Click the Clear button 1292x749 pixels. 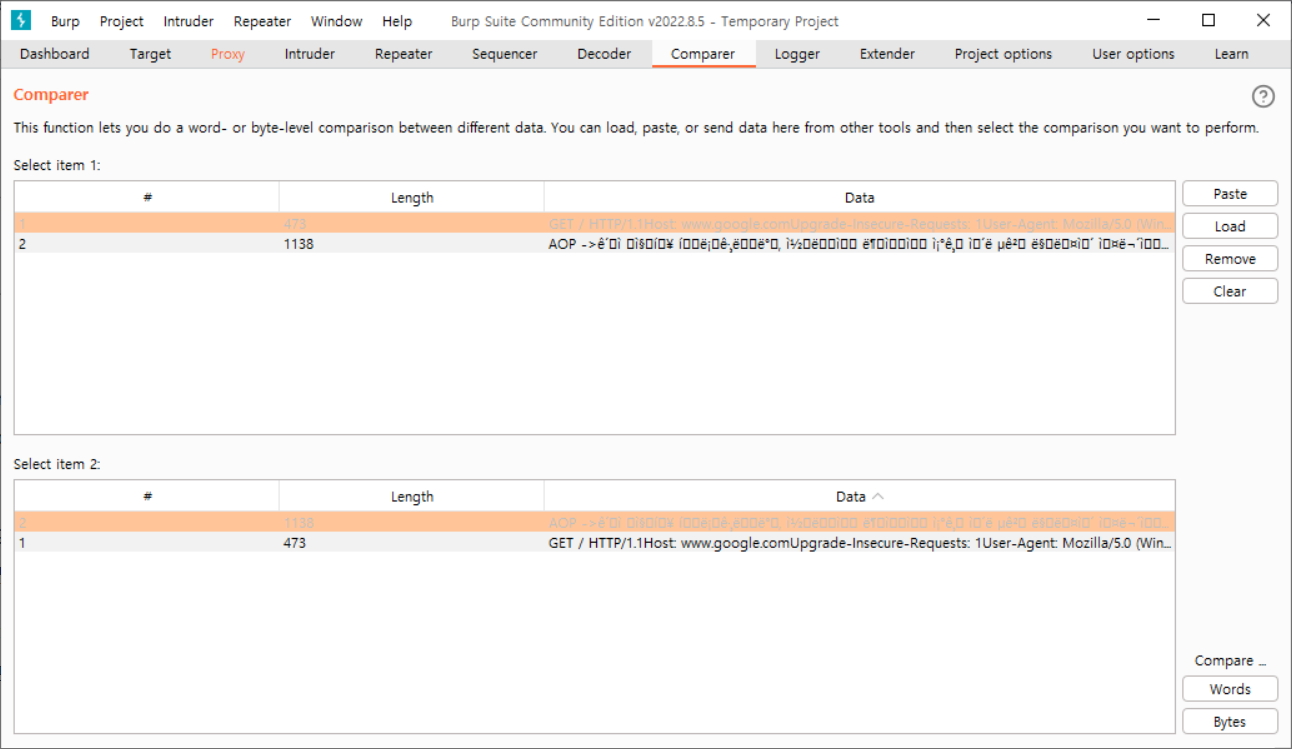pos(1230,291)
